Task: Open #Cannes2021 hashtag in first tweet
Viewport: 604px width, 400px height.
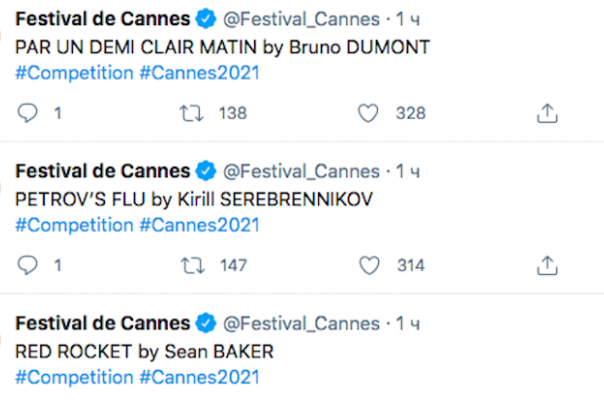Action: [200, 73]
